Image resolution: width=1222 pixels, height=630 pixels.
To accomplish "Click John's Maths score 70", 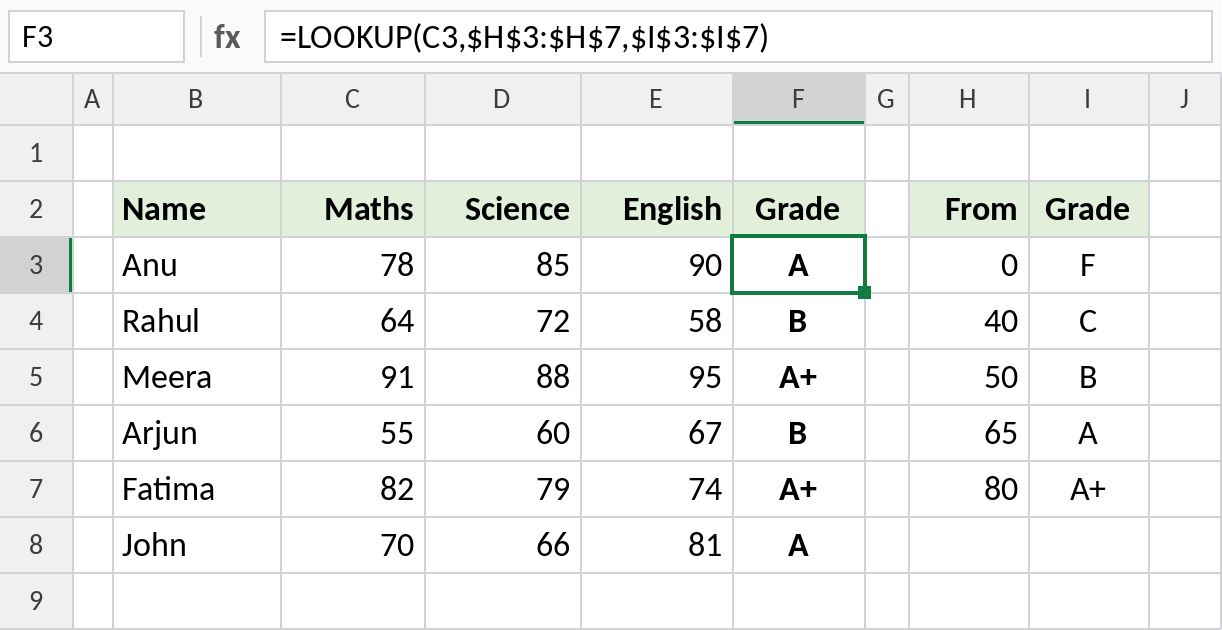I will pyautogui.click(x=353, y=545).
